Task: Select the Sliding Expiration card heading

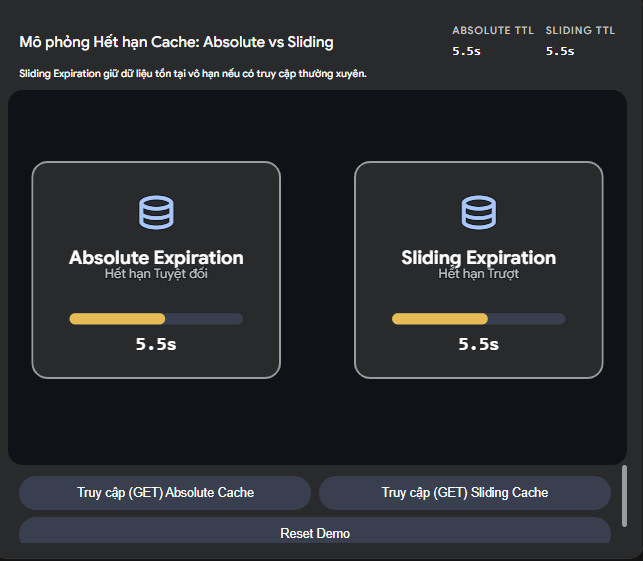Action: (x=478, y=257)
